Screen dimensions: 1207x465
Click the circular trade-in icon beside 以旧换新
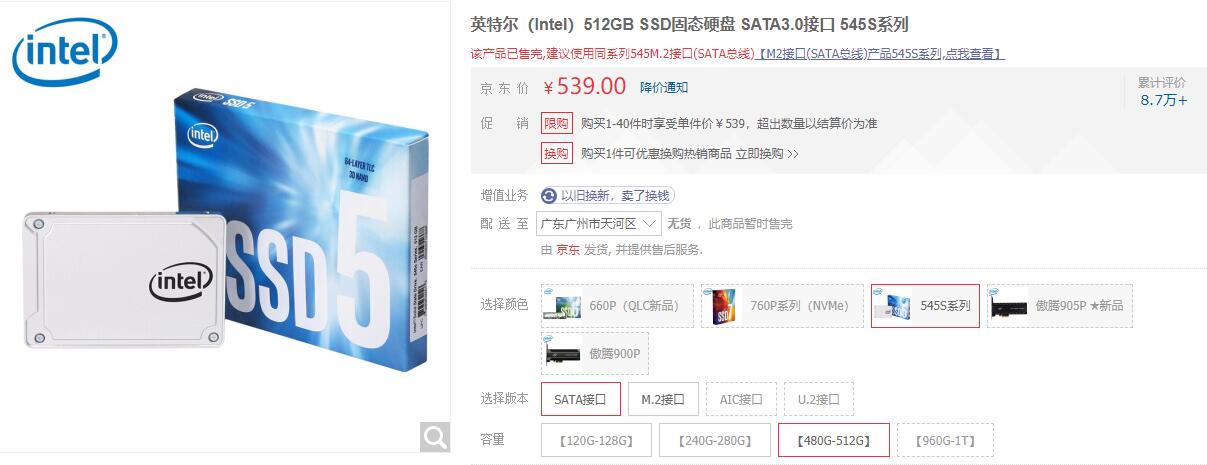(549, 196)
